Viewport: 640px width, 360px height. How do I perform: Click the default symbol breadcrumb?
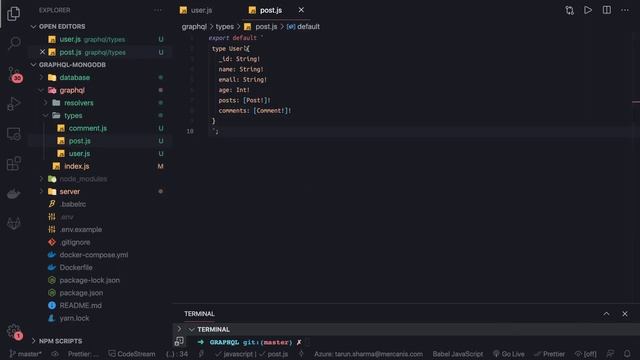(303, 27)
